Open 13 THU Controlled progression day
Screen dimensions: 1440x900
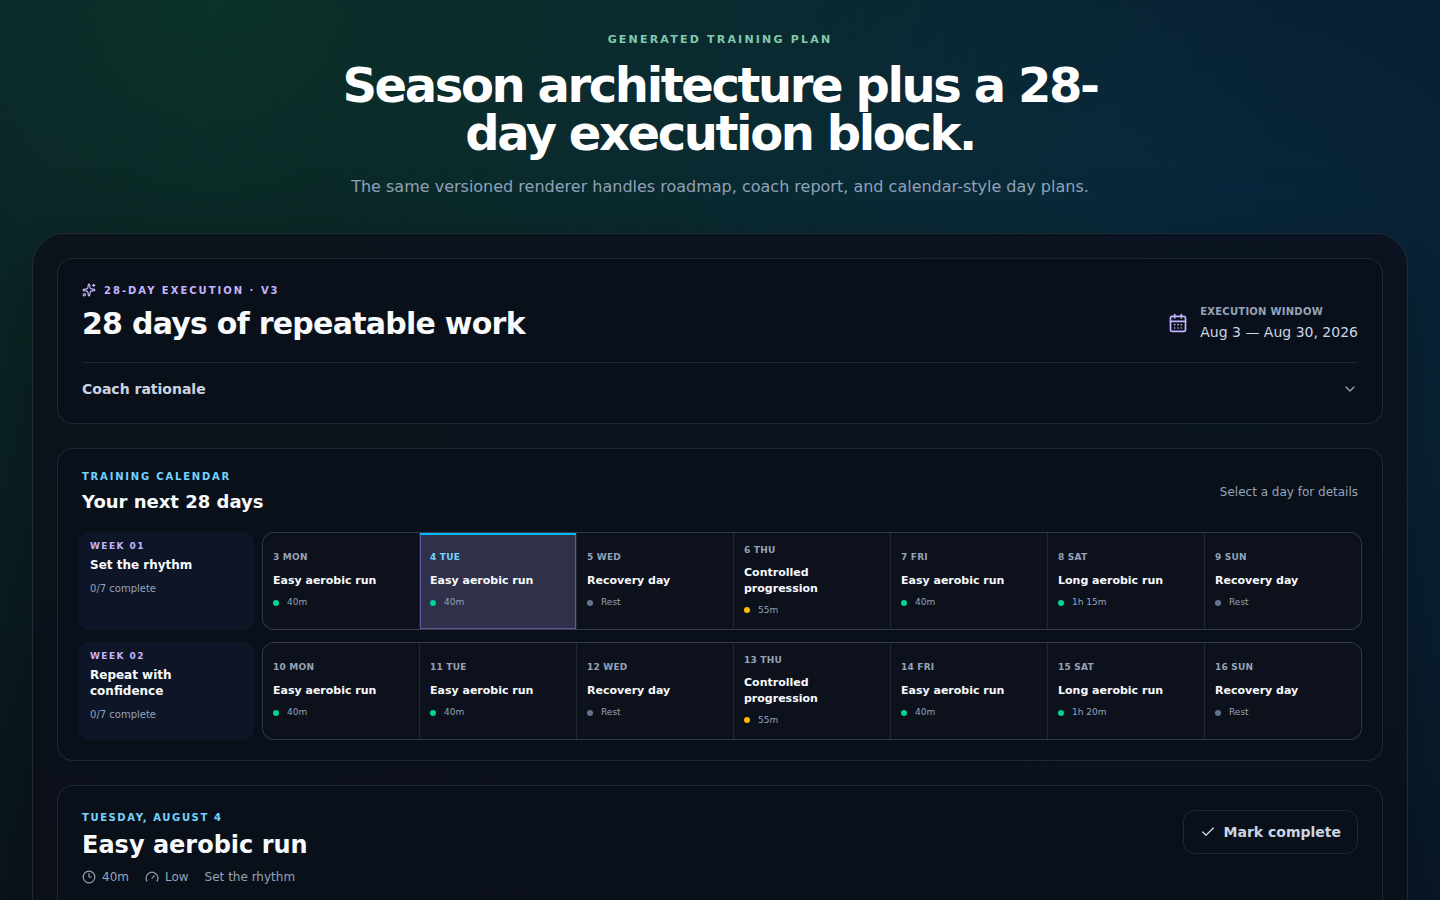(x=812, y=691)
